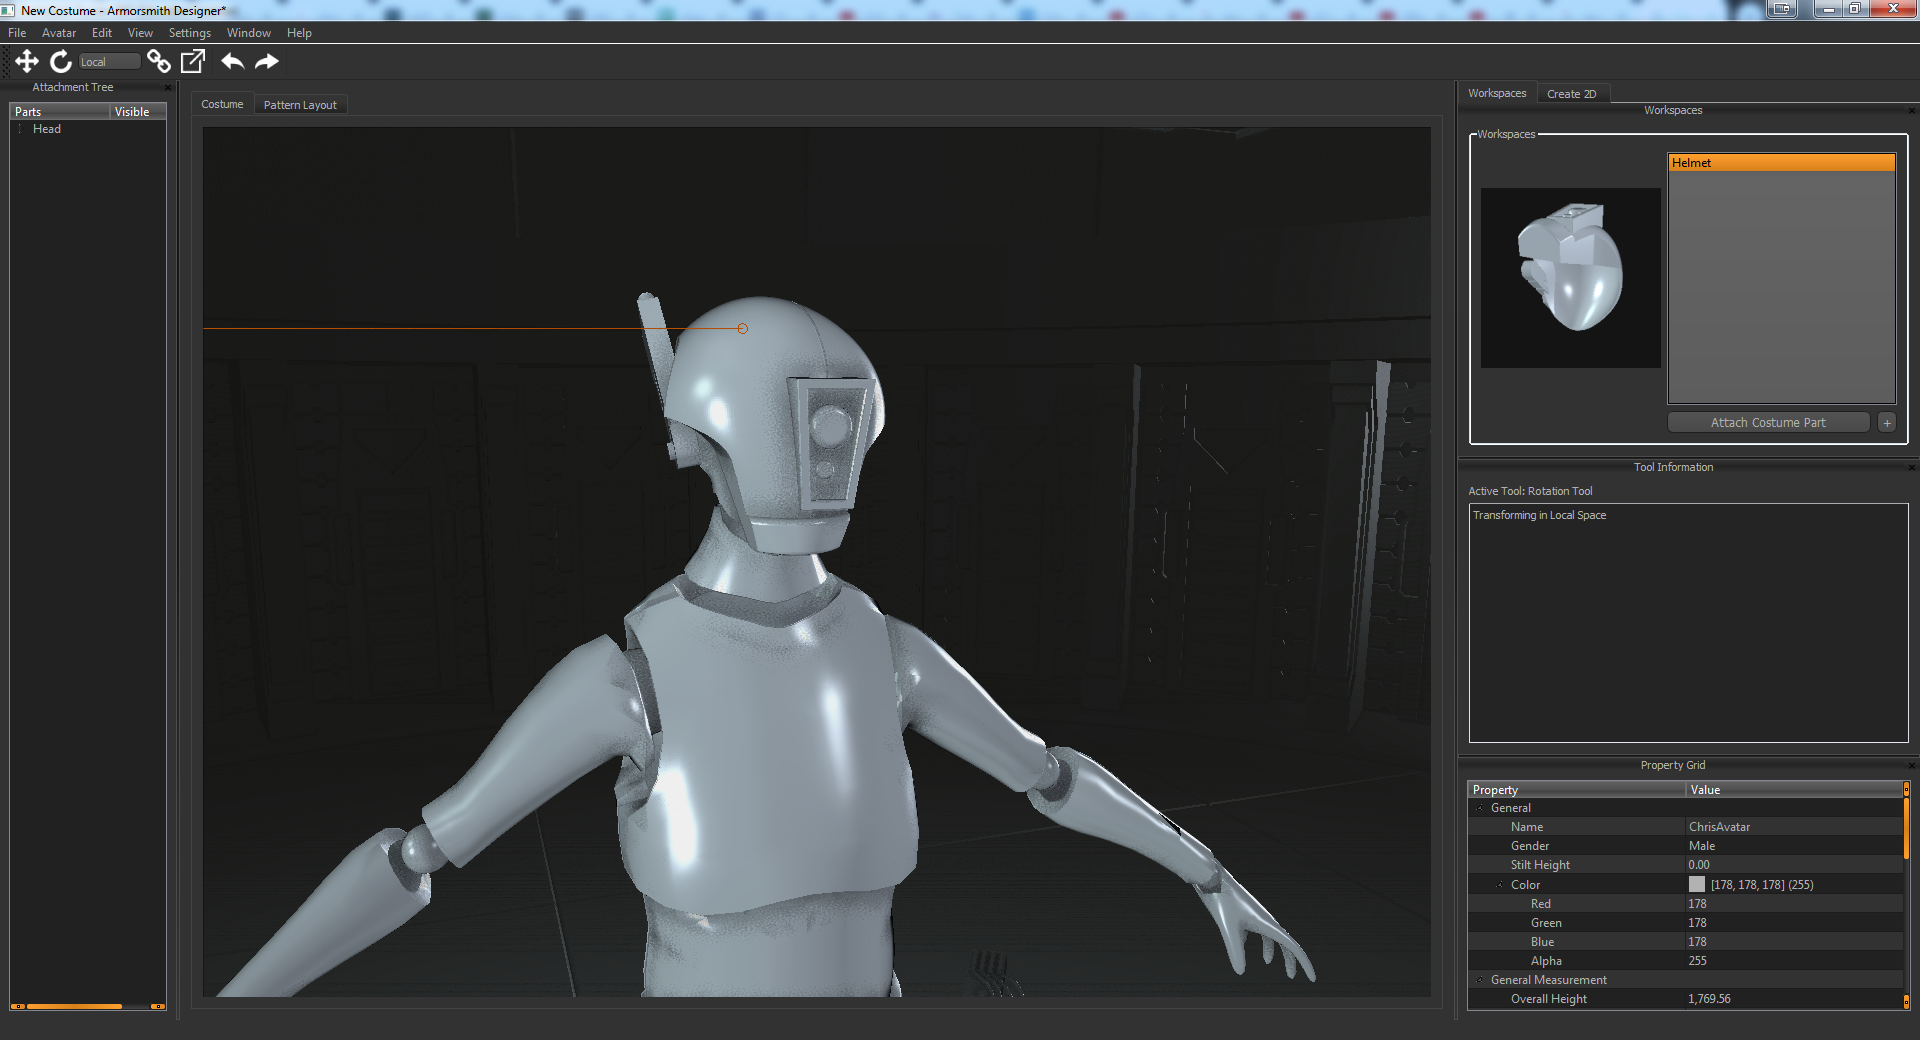Click the plus button beside Attach Costume Part
Image resolution: width=1920 pixels, height=1040 pixels.
(x=1887, y=423)
